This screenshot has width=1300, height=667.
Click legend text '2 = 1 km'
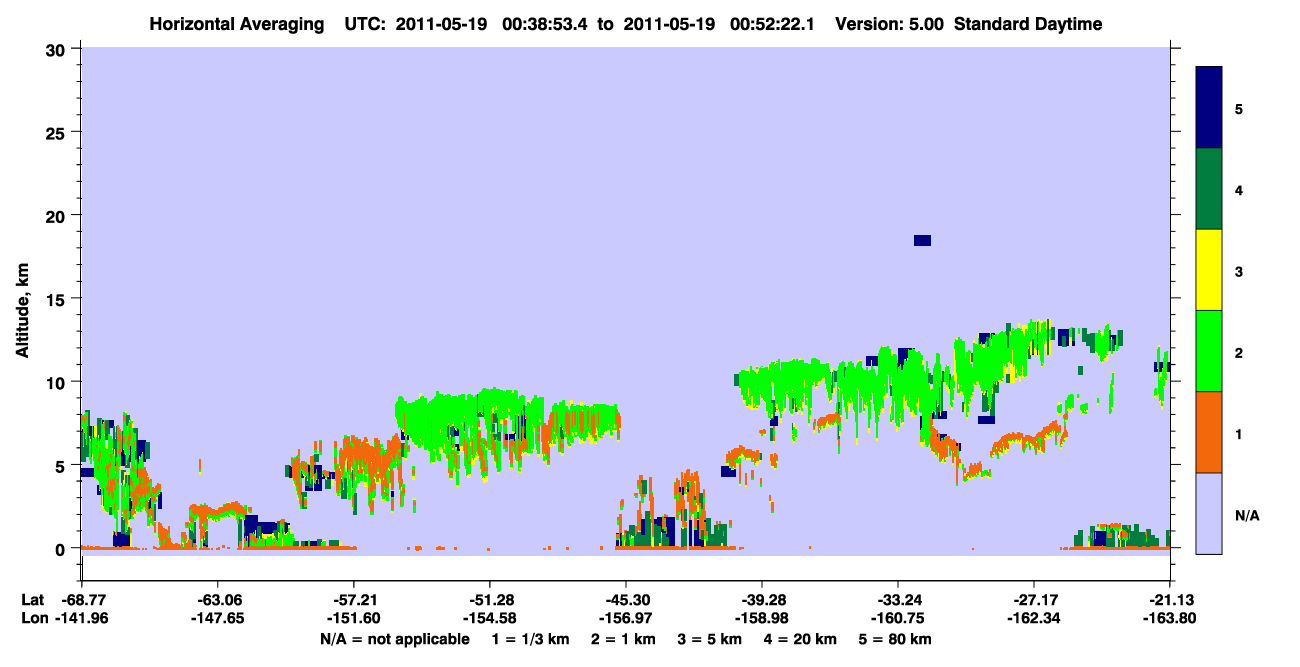[x=623, y=639]
